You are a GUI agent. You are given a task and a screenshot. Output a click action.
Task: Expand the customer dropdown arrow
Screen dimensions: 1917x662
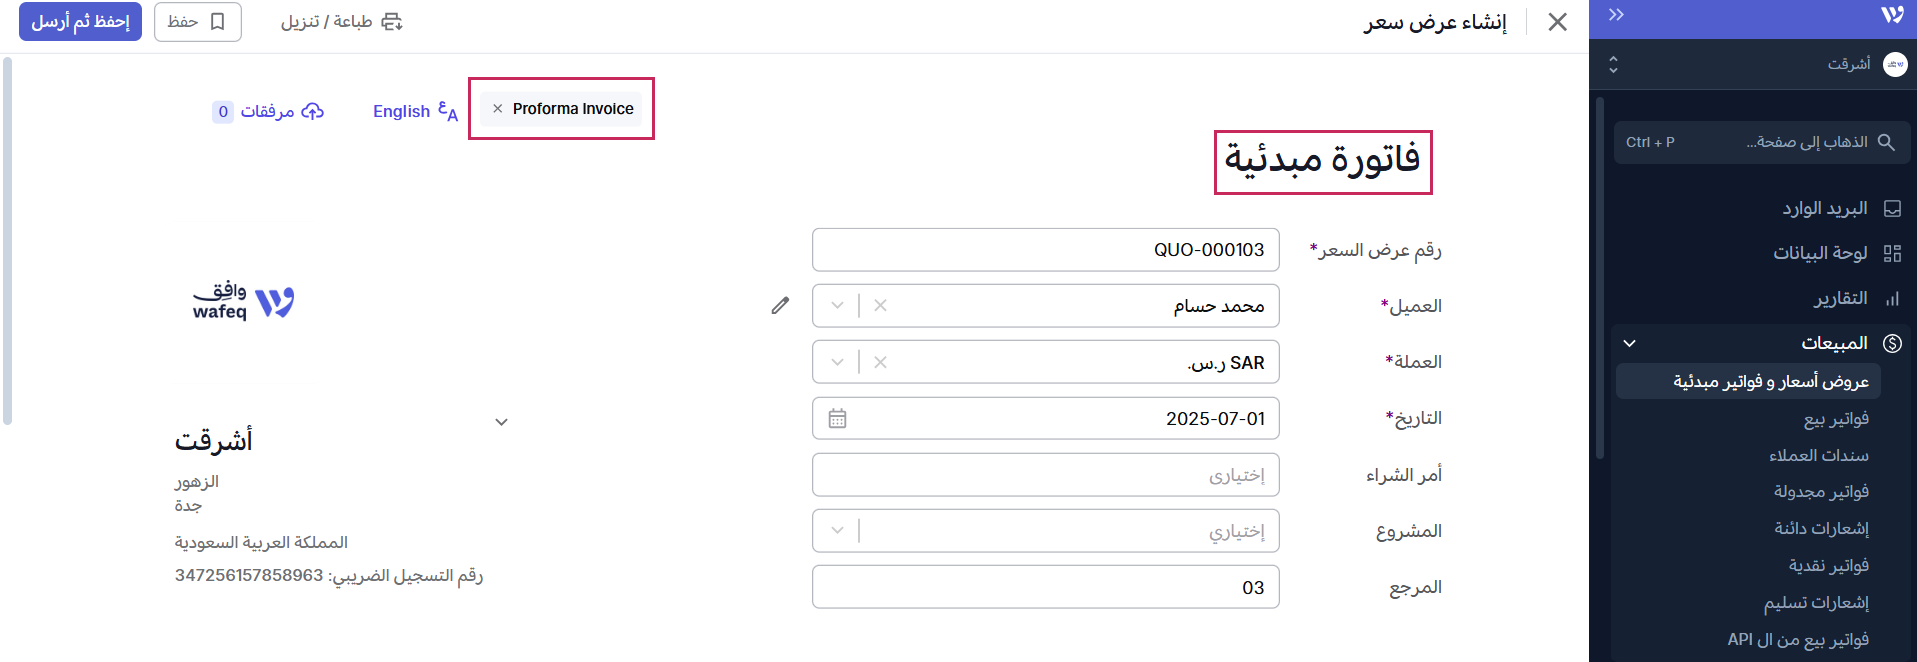[838, 306]
